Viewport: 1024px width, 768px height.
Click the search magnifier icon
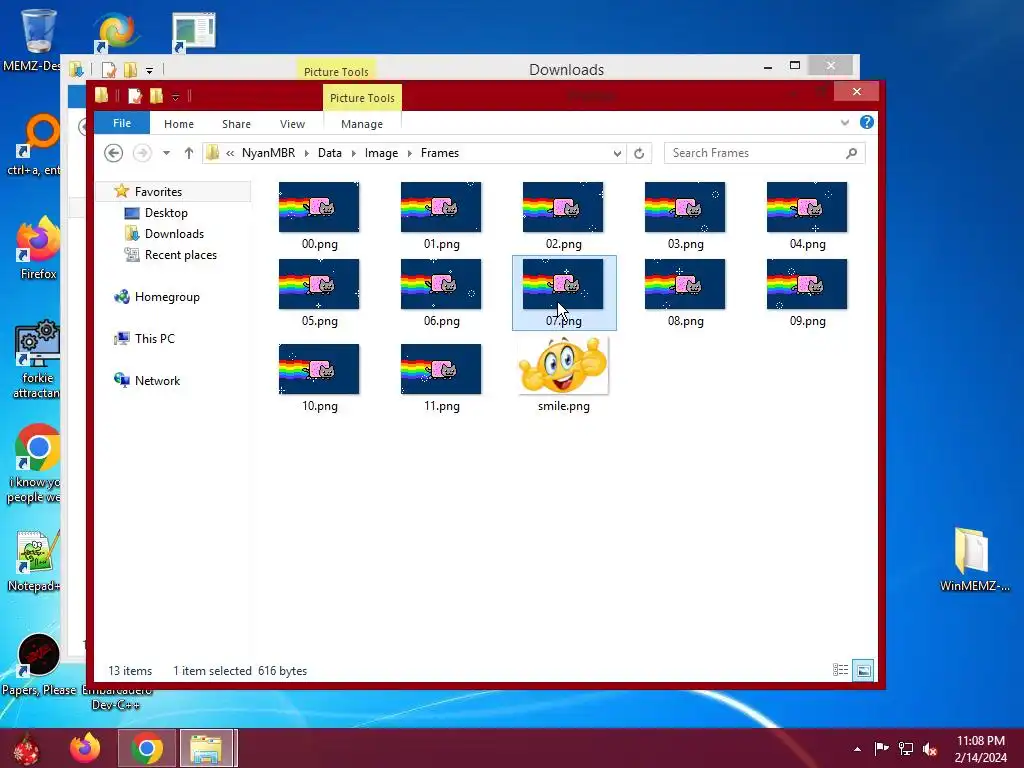tap(851, 153)
